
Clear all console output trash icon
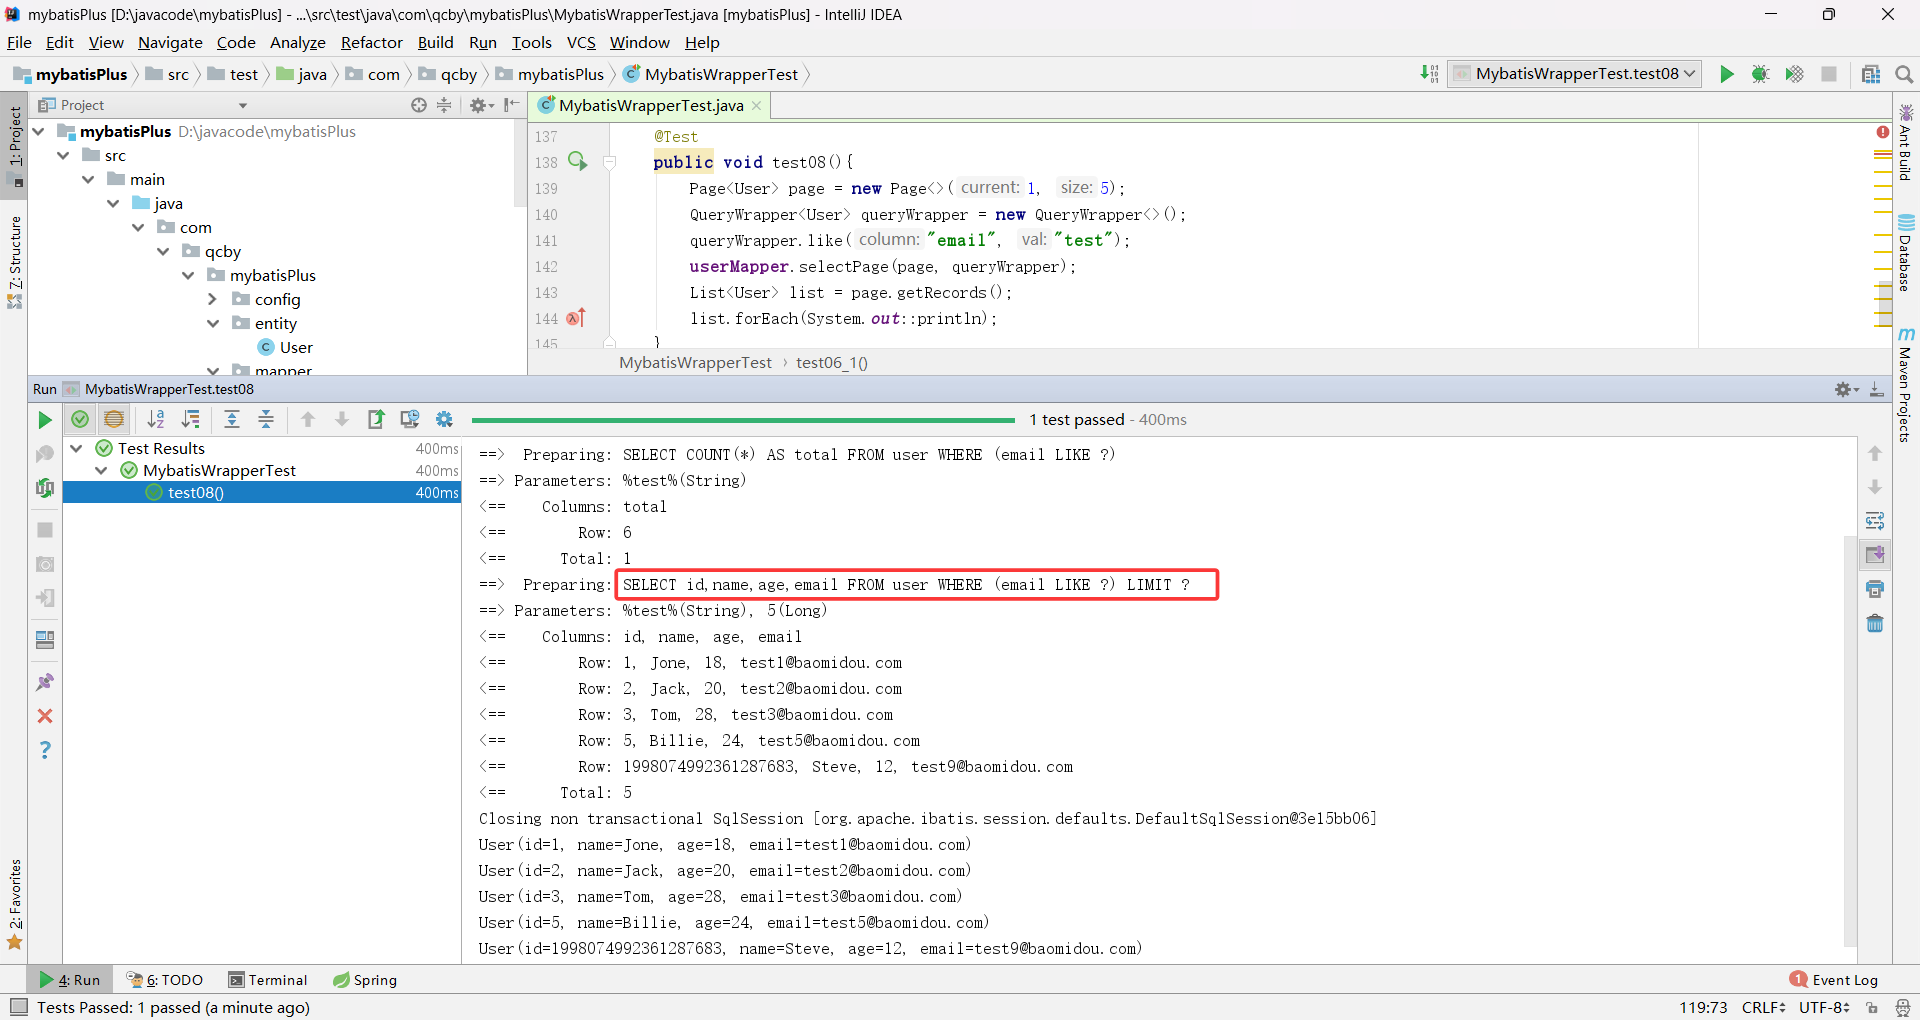1875,623
